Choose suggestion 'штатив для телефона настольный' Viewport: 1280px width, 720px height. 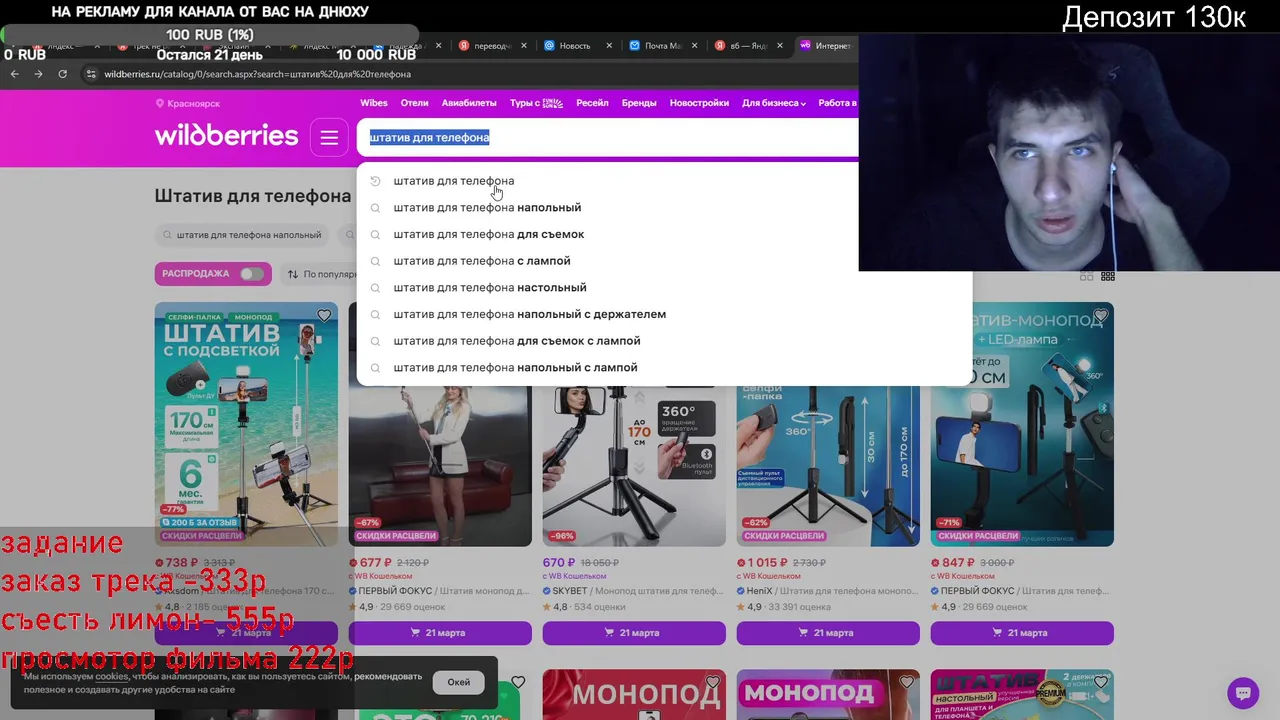490,288
